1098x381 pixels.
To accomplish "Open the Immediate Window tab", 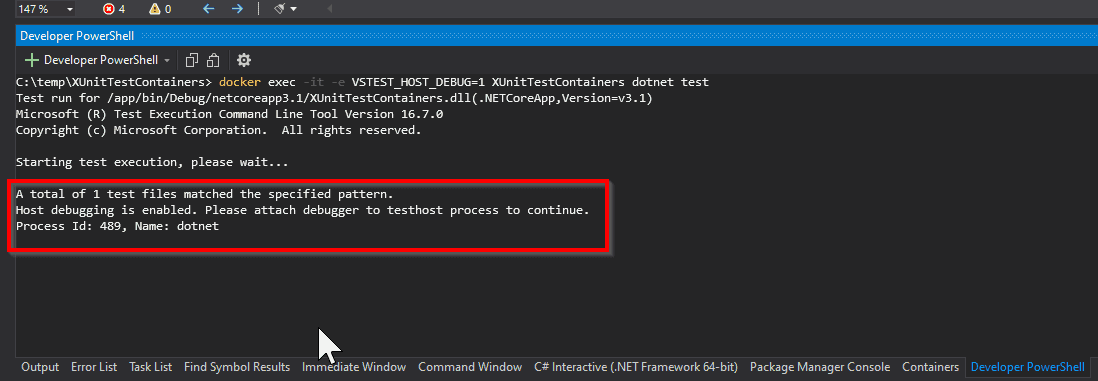I will pyautogui.click(x=354, y=367).
